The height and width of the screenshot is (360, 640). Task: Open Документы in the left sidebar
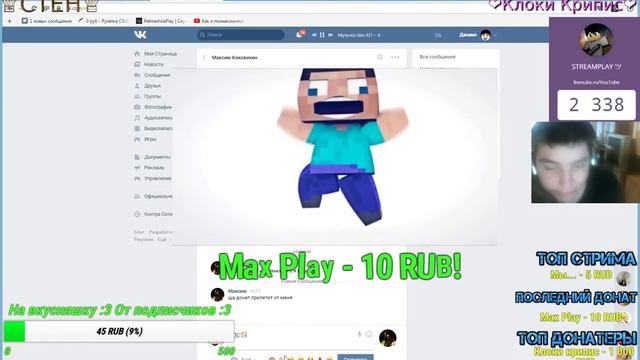coord(152,157)
